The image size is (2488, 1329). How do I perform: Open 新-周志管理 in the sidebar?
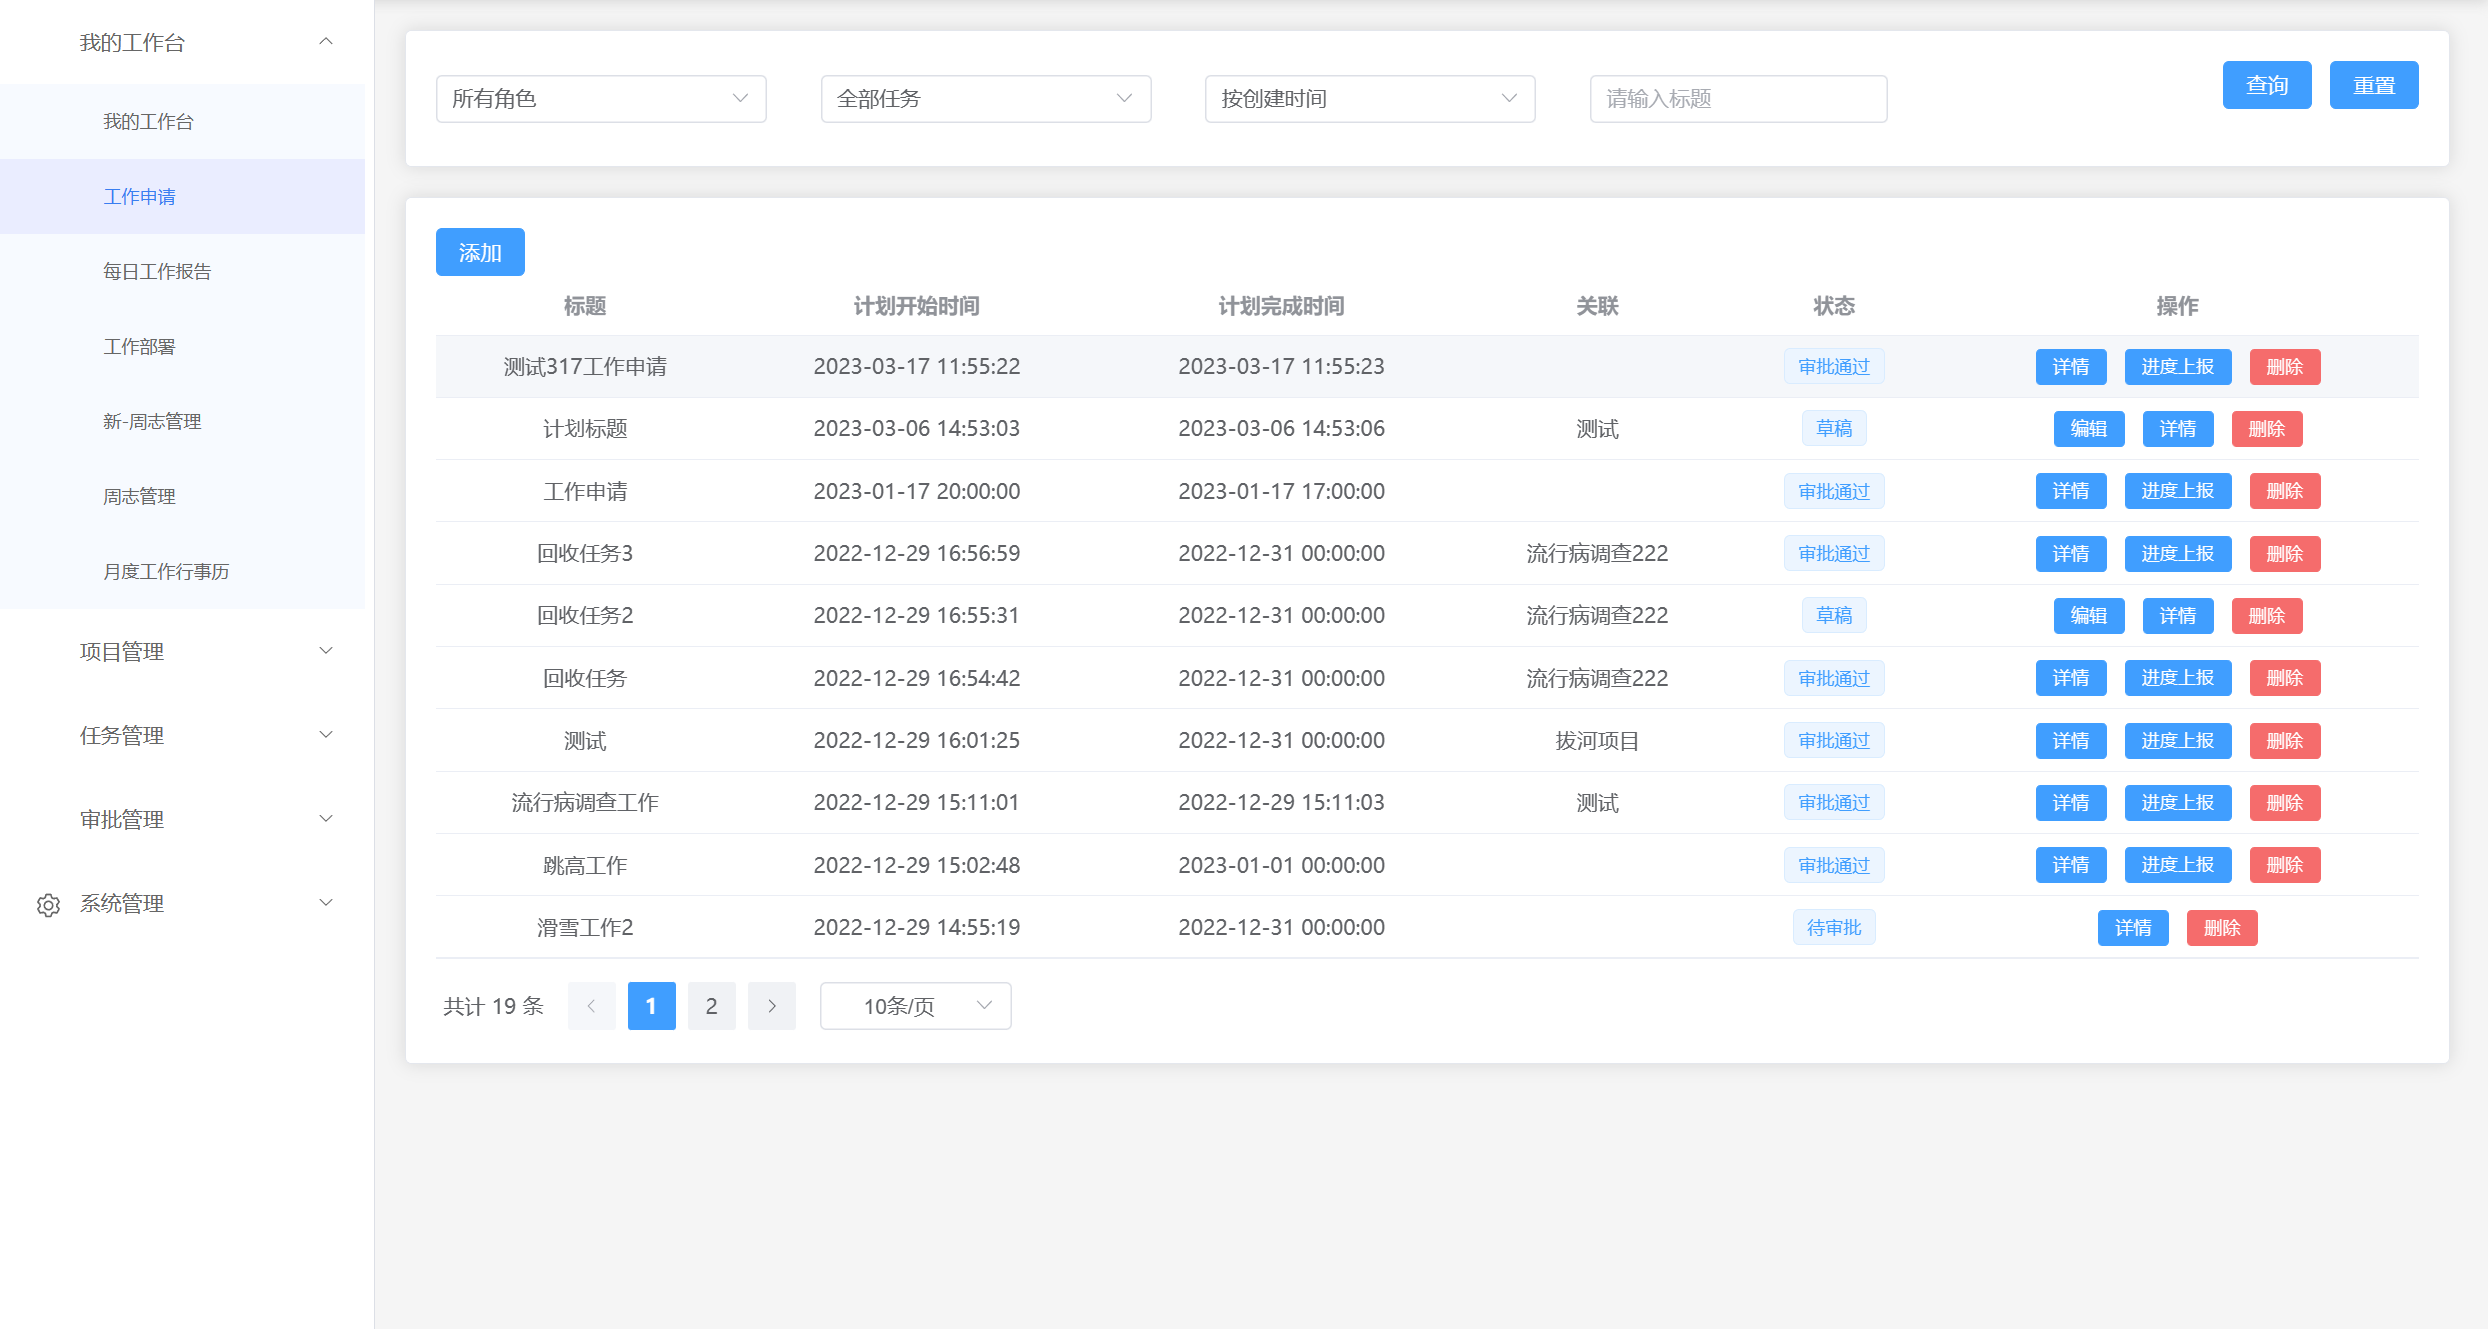click(182, 422)
